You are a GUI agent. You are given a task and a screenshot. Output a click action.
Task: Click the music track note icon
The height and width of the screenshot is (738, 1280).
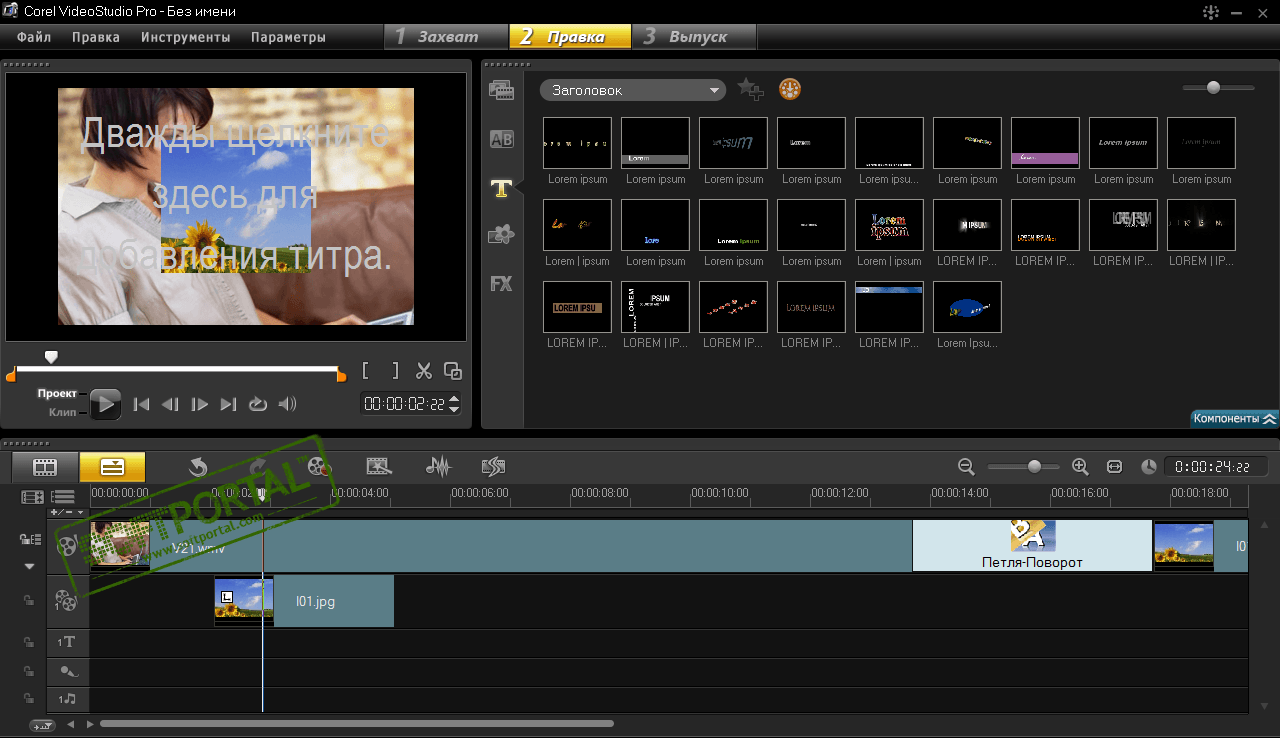click(x=66, y=699)
